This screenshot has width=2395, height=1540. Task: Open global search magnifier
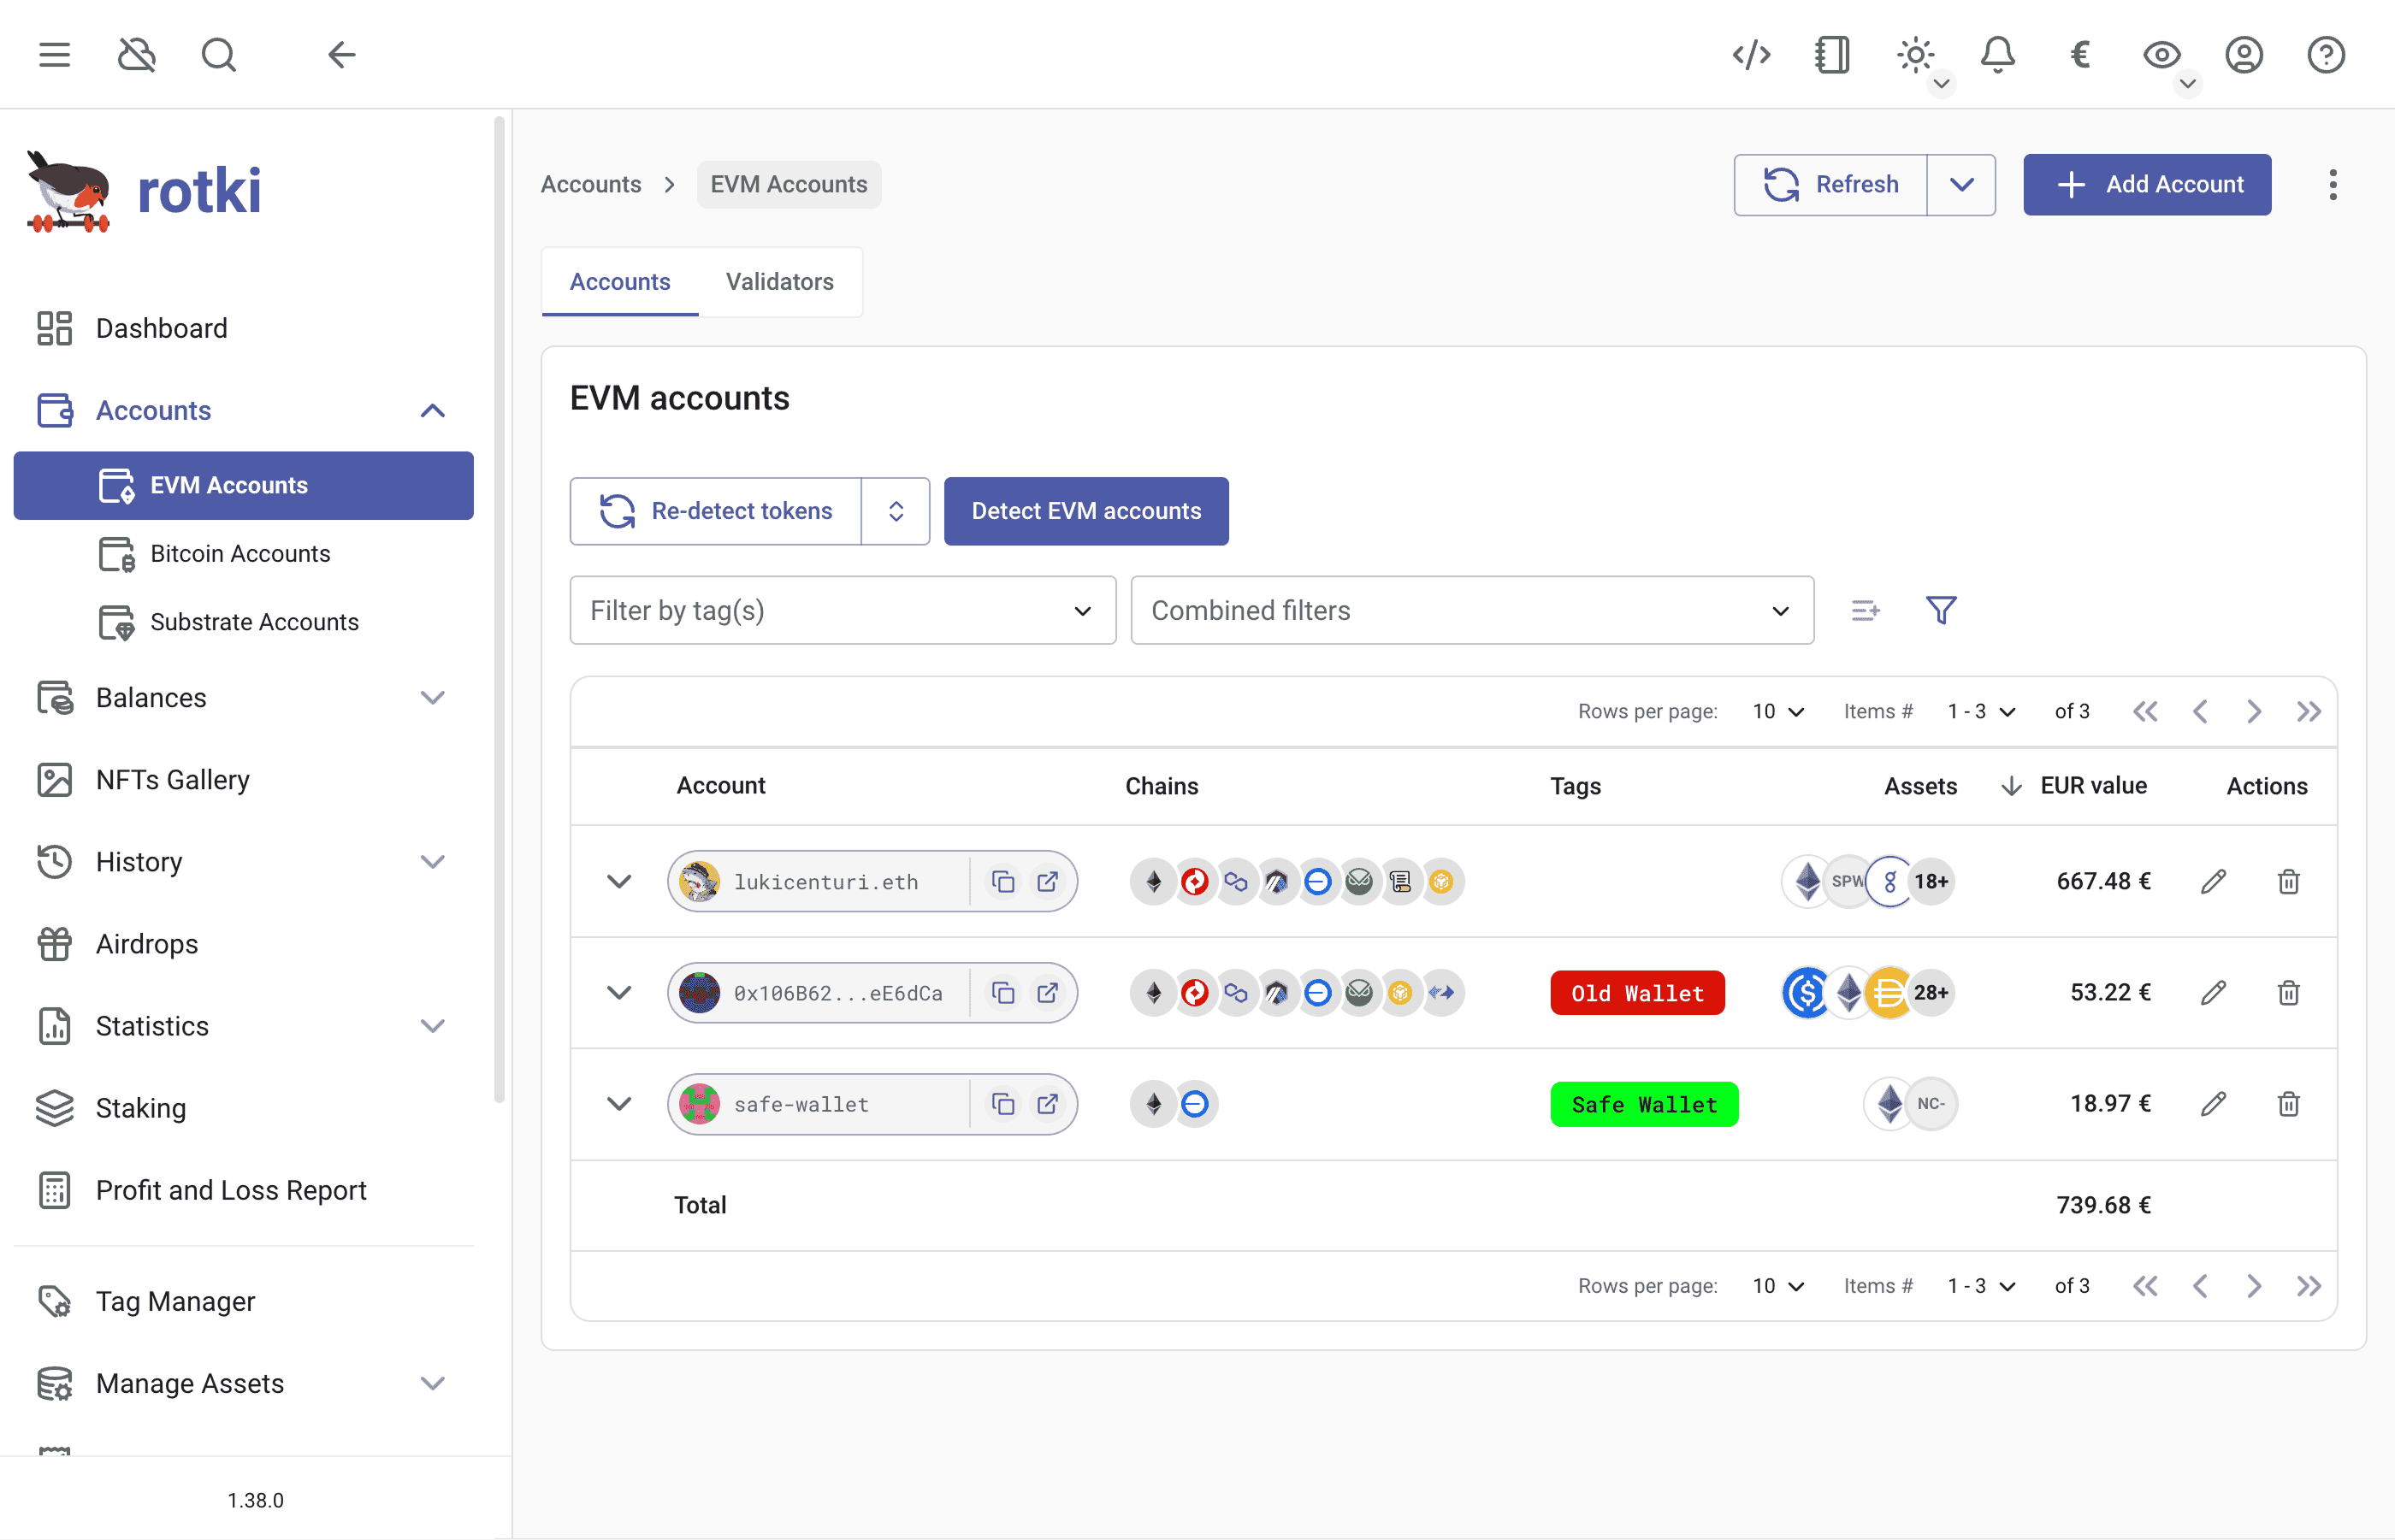[x=219, y=55]
